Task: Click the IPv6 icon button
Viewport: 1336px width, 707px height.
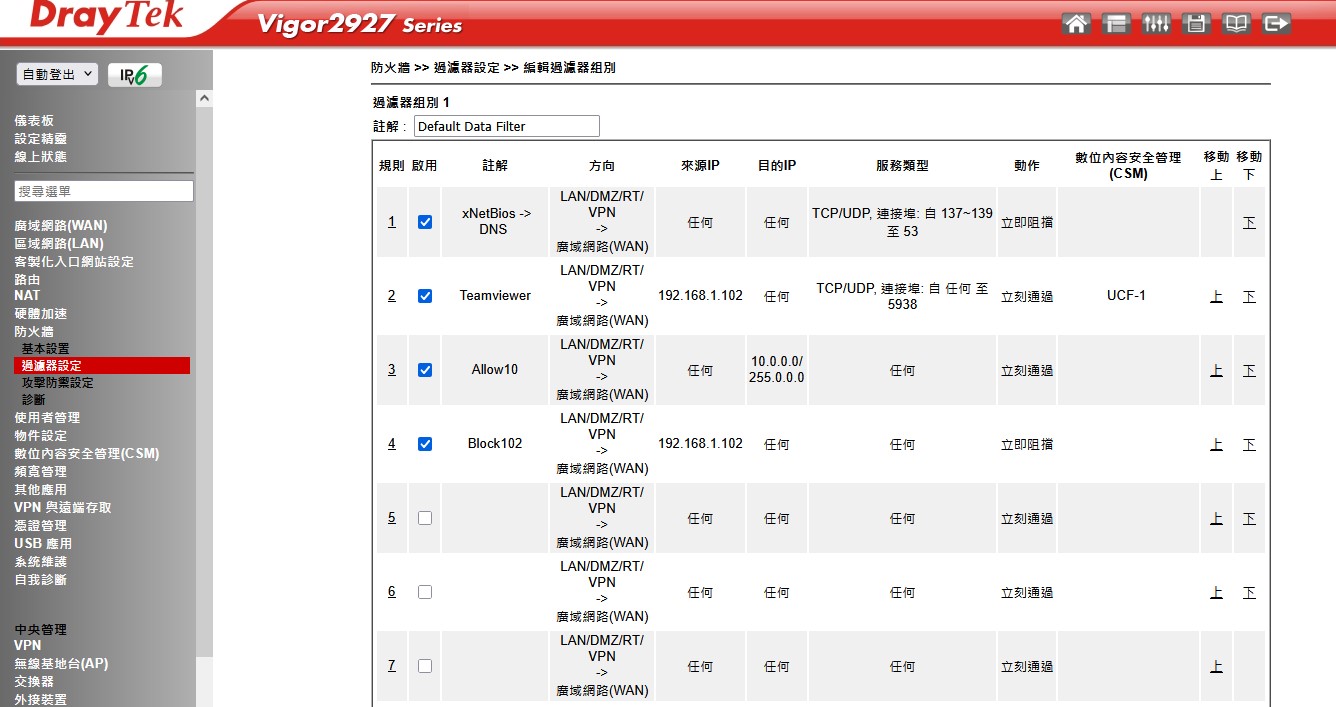Action: coord(134,75)
